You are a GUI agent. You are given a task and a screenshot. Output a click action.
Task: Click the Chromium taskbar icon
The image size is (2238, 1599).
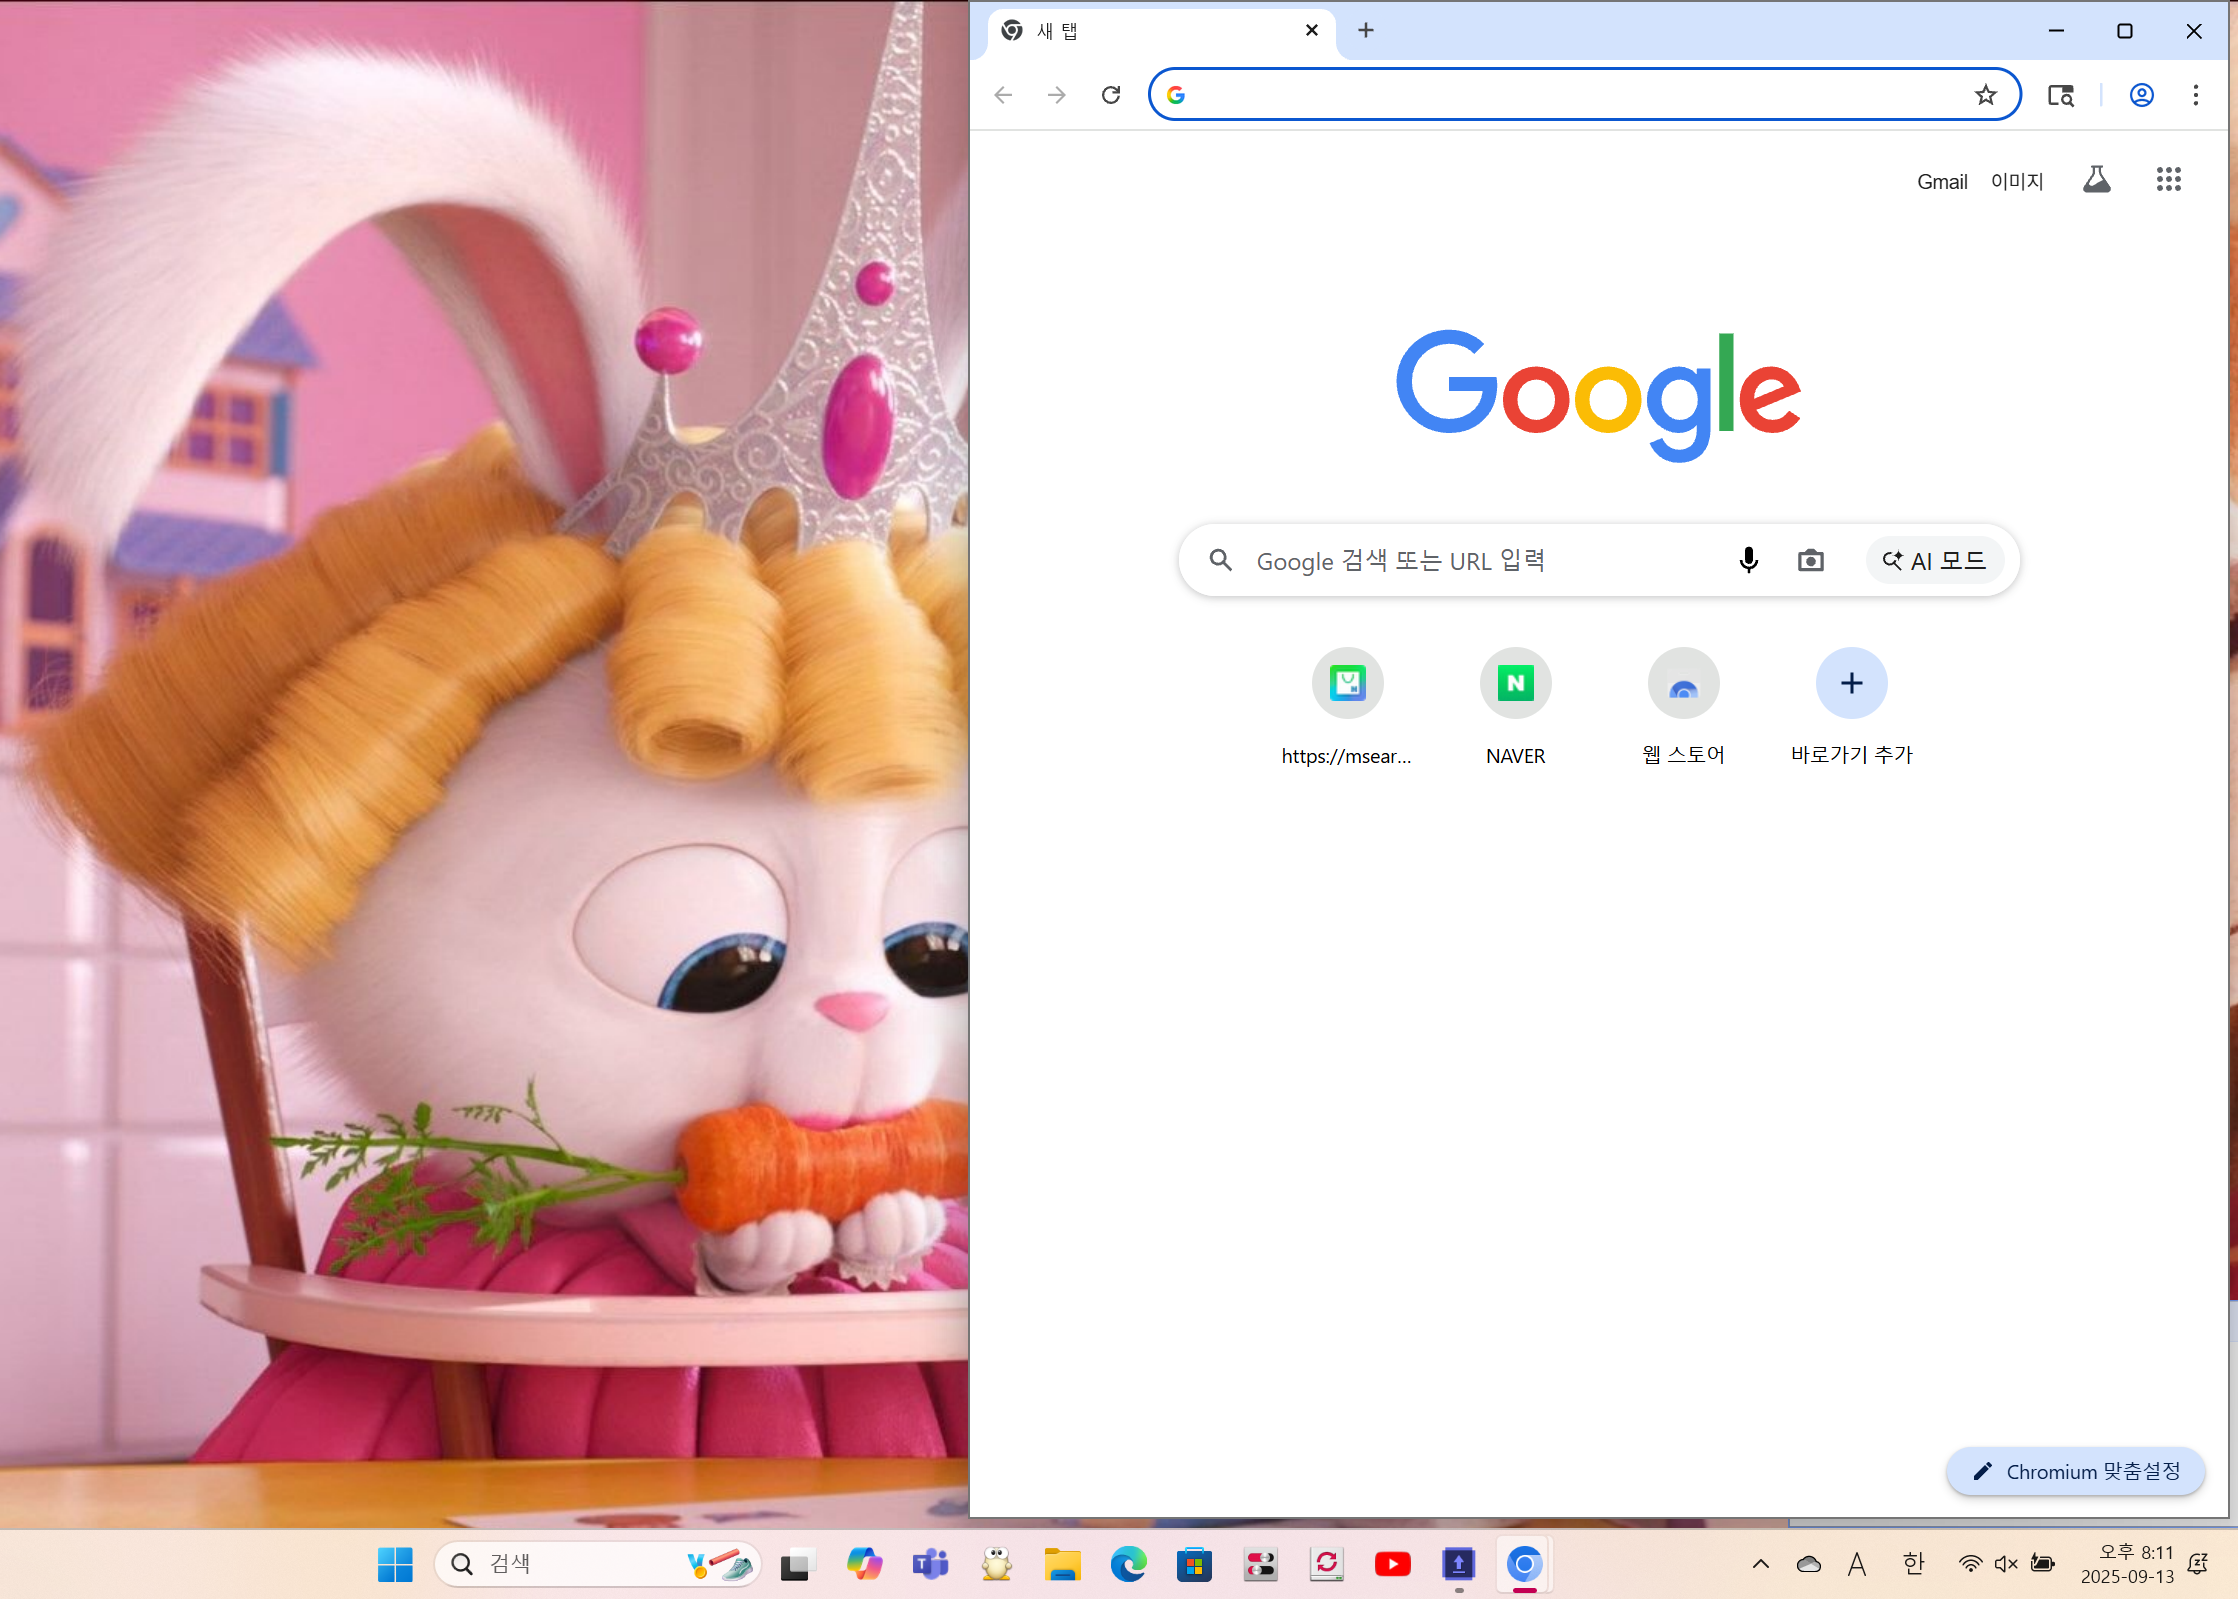click(1524, 1564)
